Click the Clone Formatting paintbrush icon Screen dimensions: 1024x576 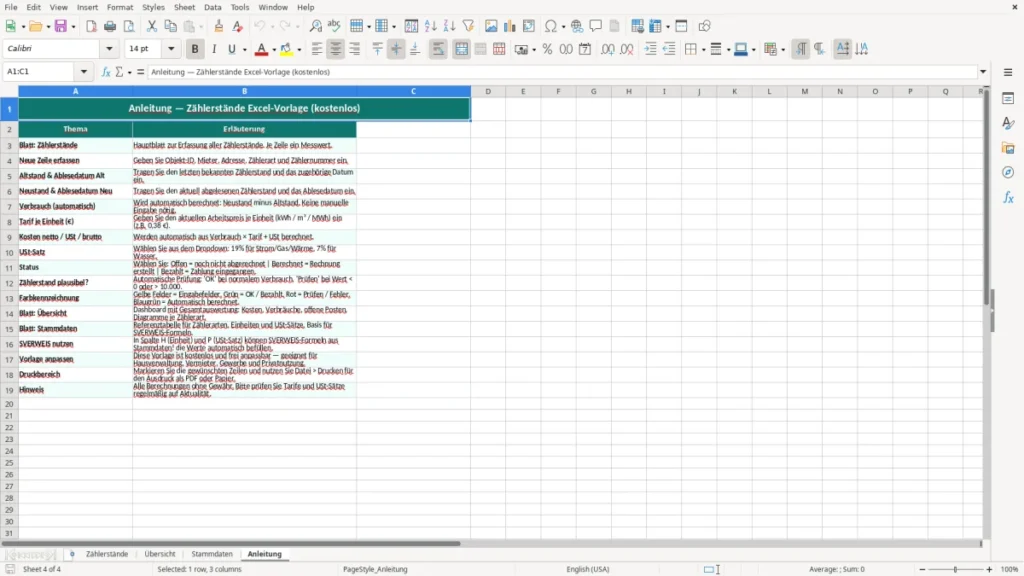(219, 26)
